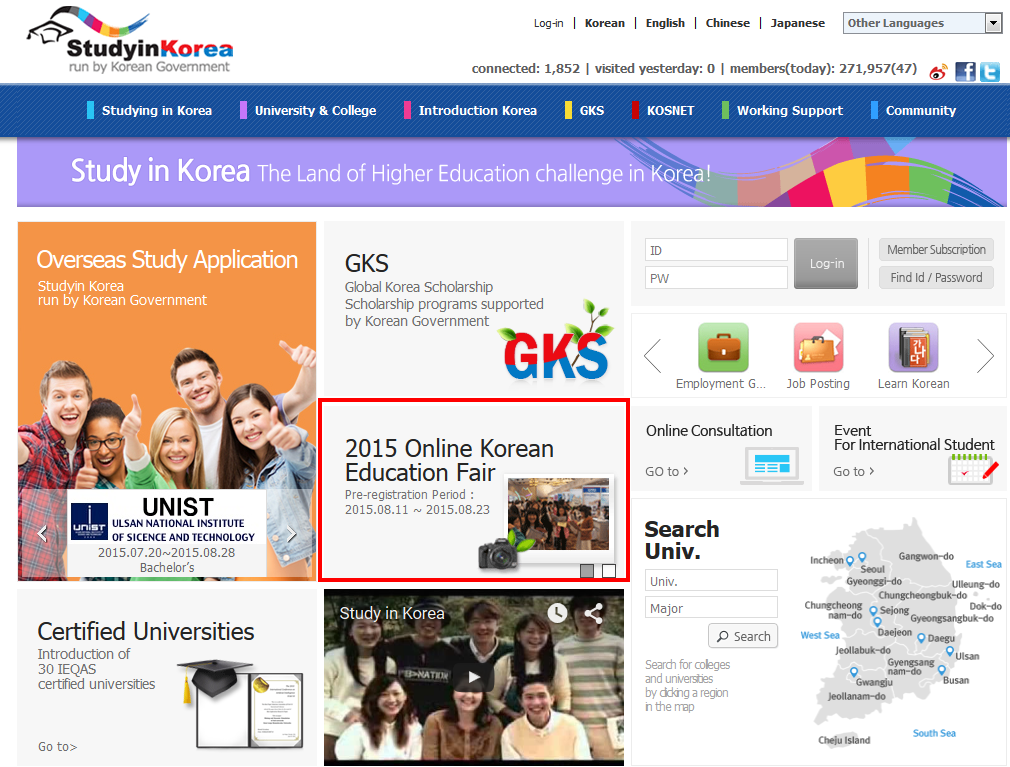Image resolution: width=1010 pixels, height=767 pixels.
Task: Focus the PW input field
Action: [x=716, y=278]
